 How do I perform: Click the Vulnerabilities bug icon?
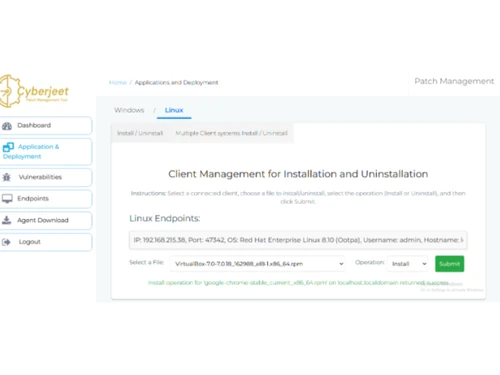[x=7, y=177]
